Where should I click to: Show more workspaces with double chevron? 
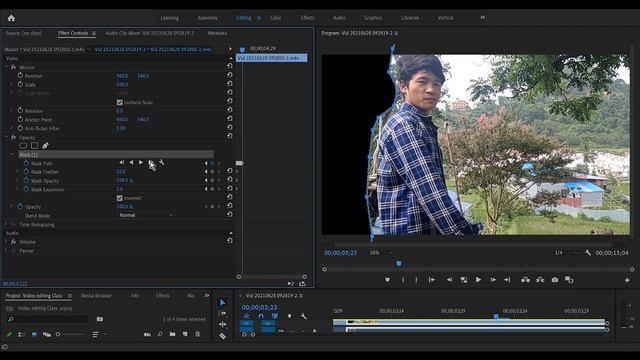click(x=483, y=18)
